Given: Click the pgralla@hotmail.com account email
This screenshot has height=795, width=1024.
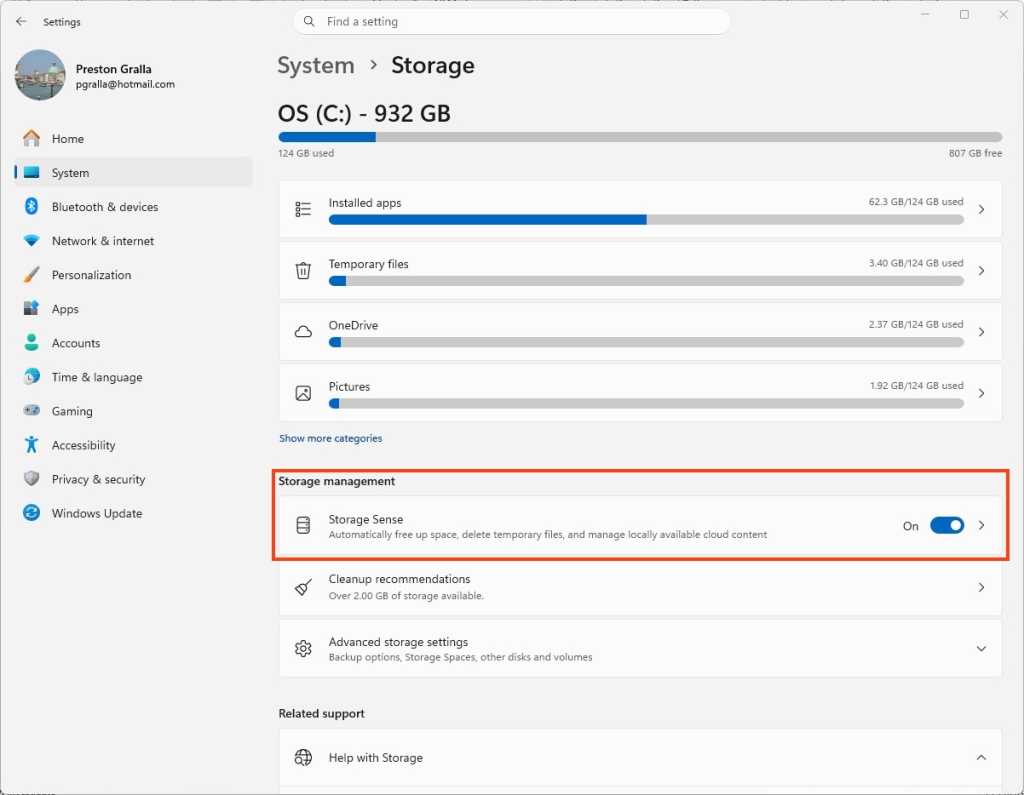Looking at the screenshot, I should [125, 84].
